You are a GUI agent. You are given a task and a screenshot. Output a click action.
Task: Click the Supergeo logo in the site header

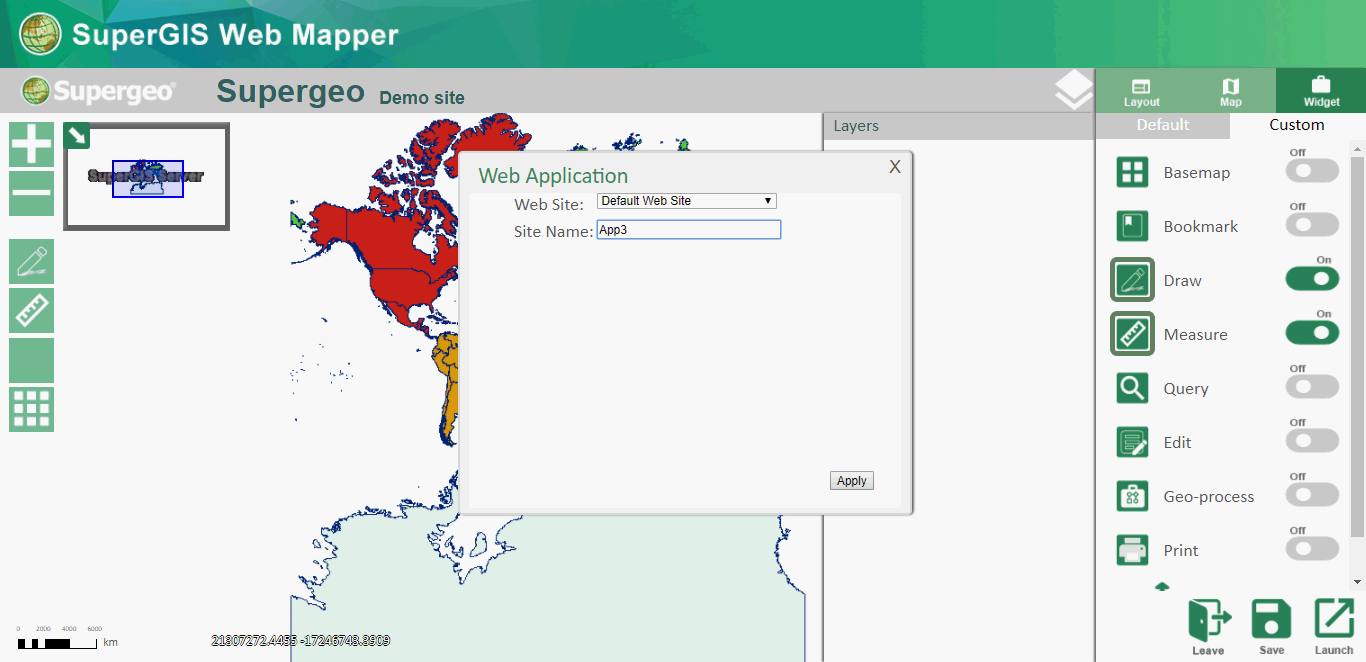(99, 91)
